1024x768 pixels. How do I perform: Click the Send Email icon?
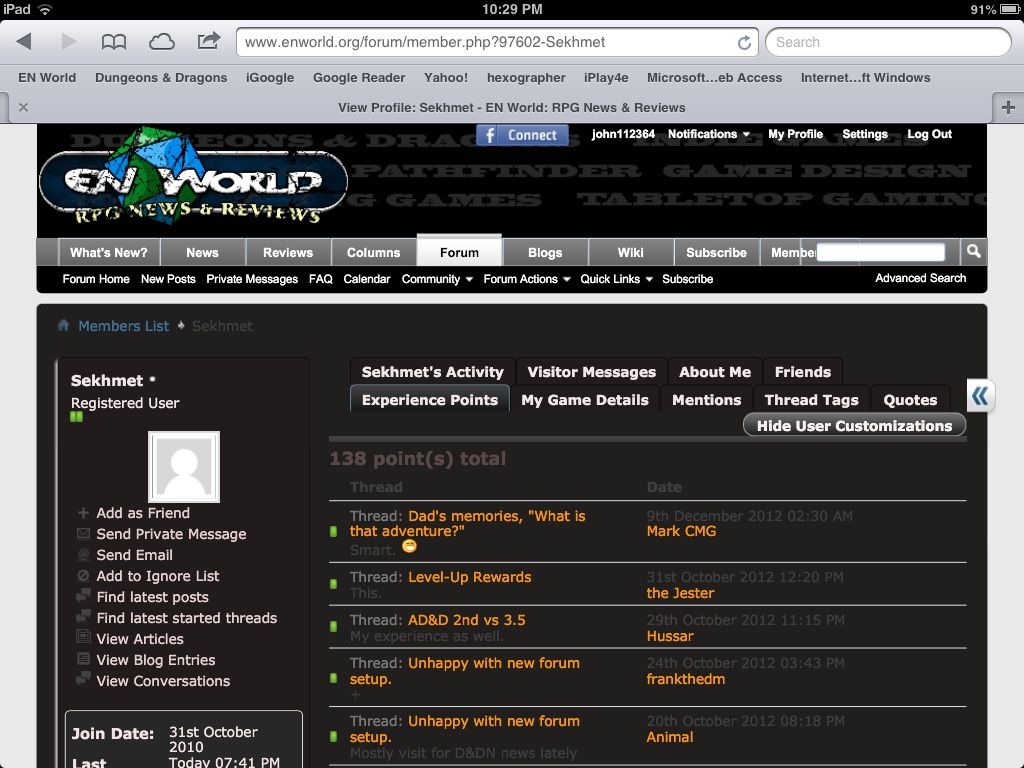click(83, 555)
